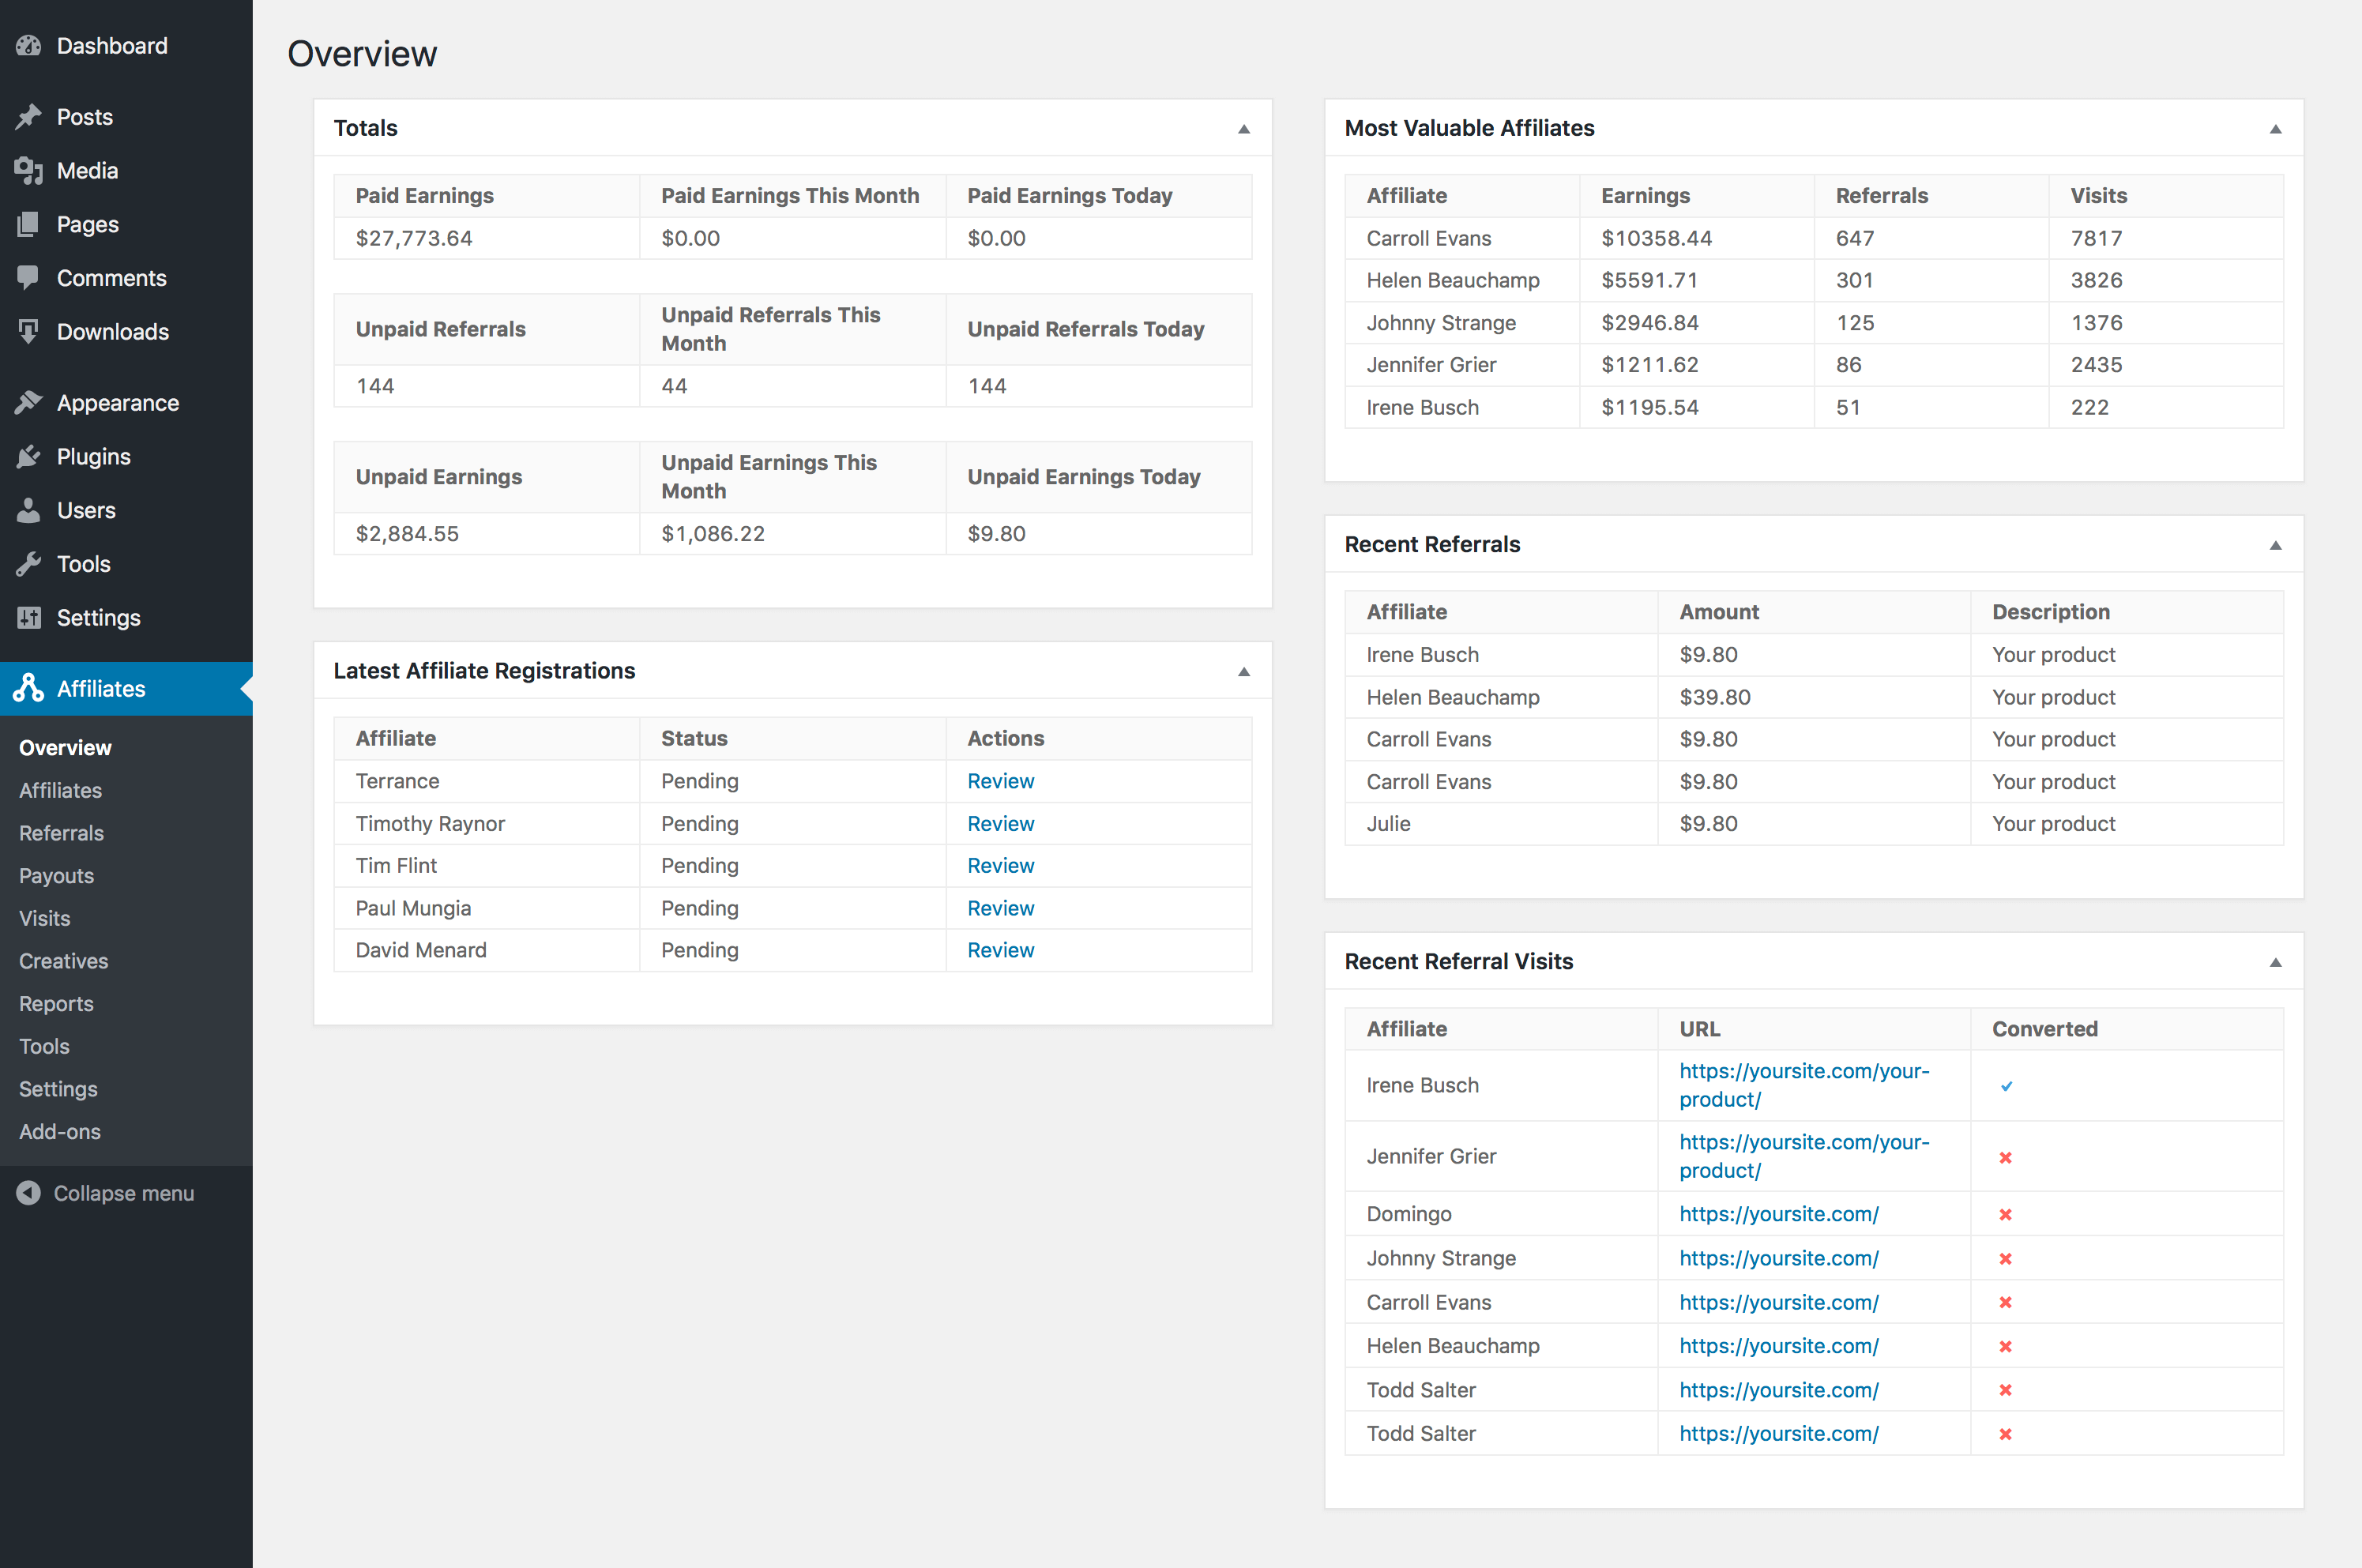Click Review link for David Menard
Screen dimensions: 2362x1568
click(x=1001, y=950)
